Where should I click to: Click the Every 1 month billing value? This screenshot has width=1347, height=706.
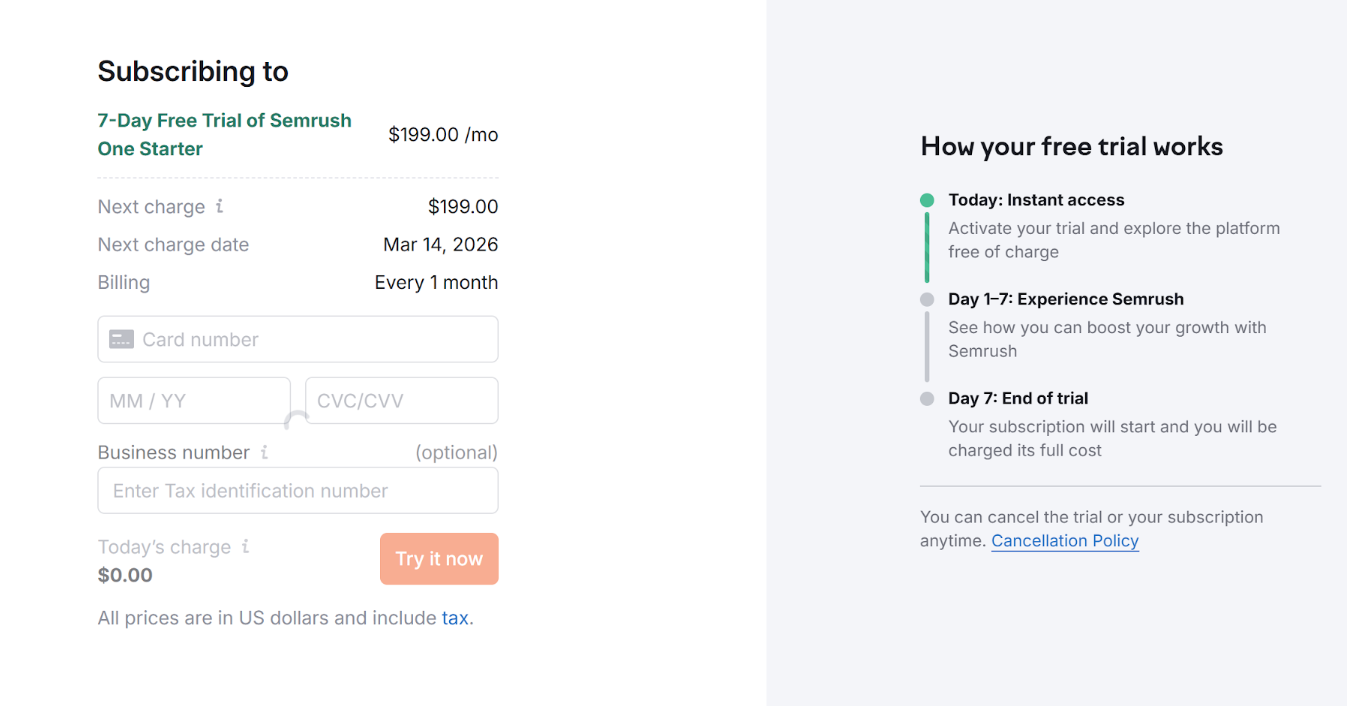(436, 283)
